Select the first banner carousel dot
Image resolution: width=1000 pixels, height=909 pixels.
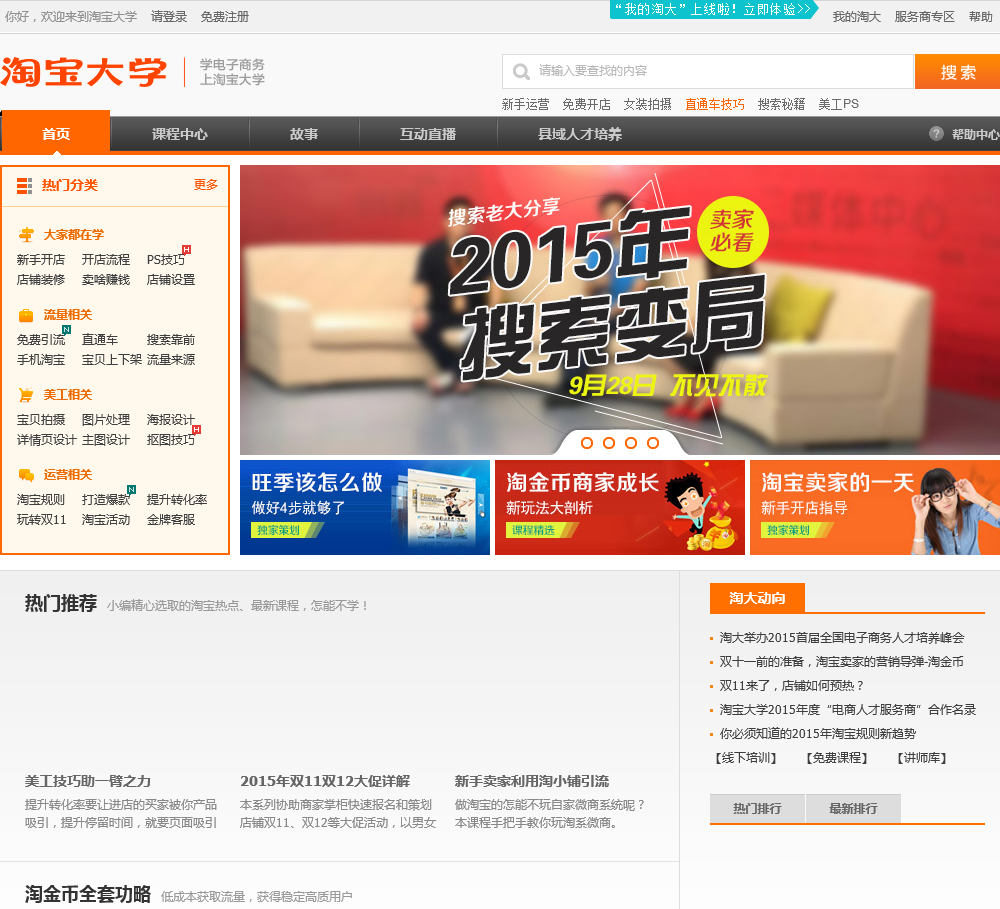pos(587,443)
